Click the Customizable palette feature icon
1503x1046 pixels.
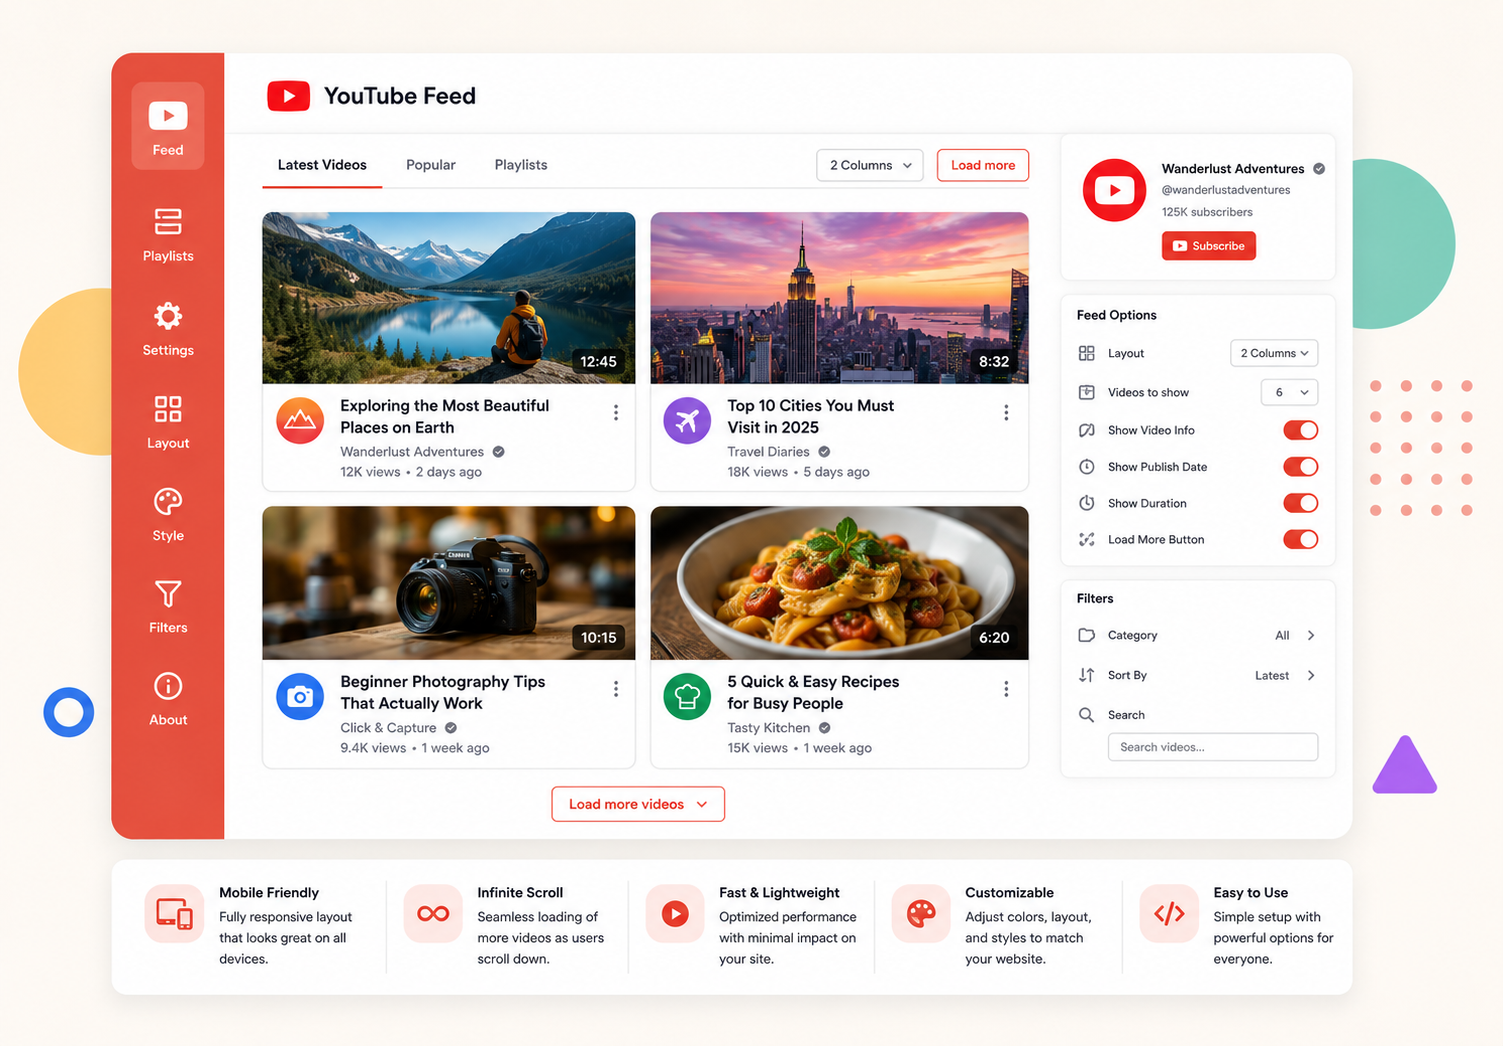pos(921,914)
